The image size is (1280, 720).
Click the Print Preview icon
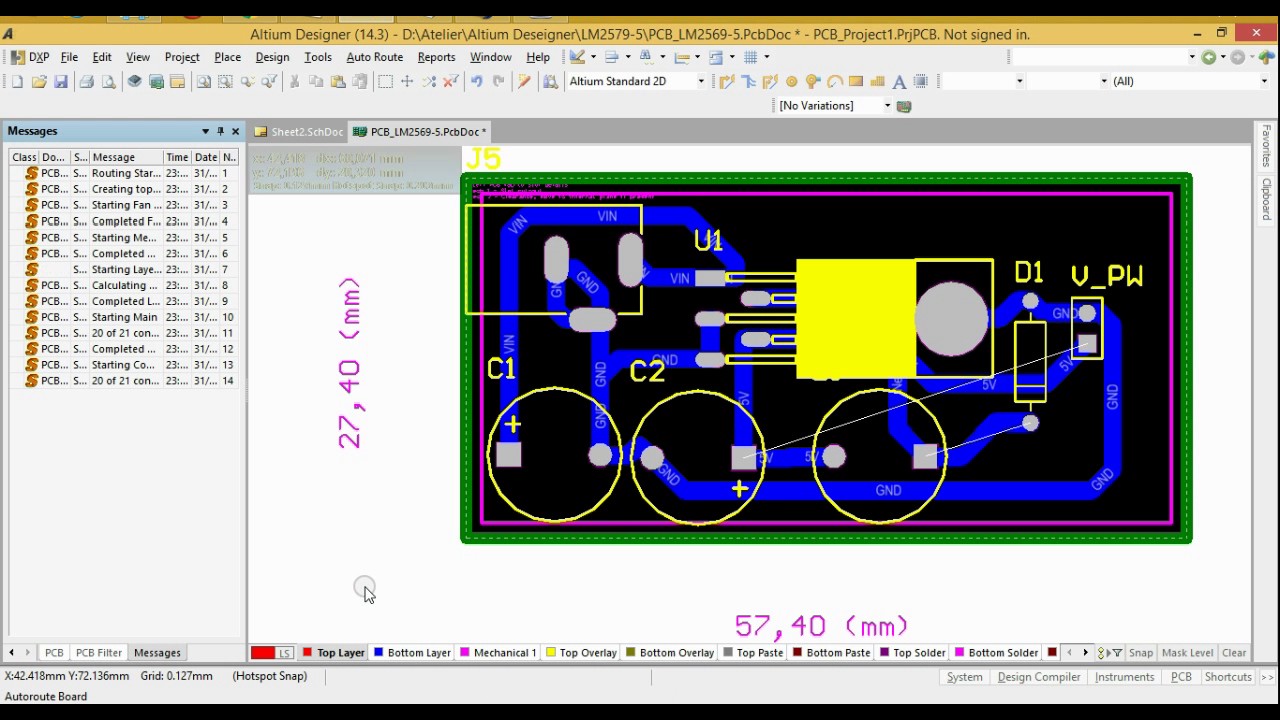[x=108, y=81]
